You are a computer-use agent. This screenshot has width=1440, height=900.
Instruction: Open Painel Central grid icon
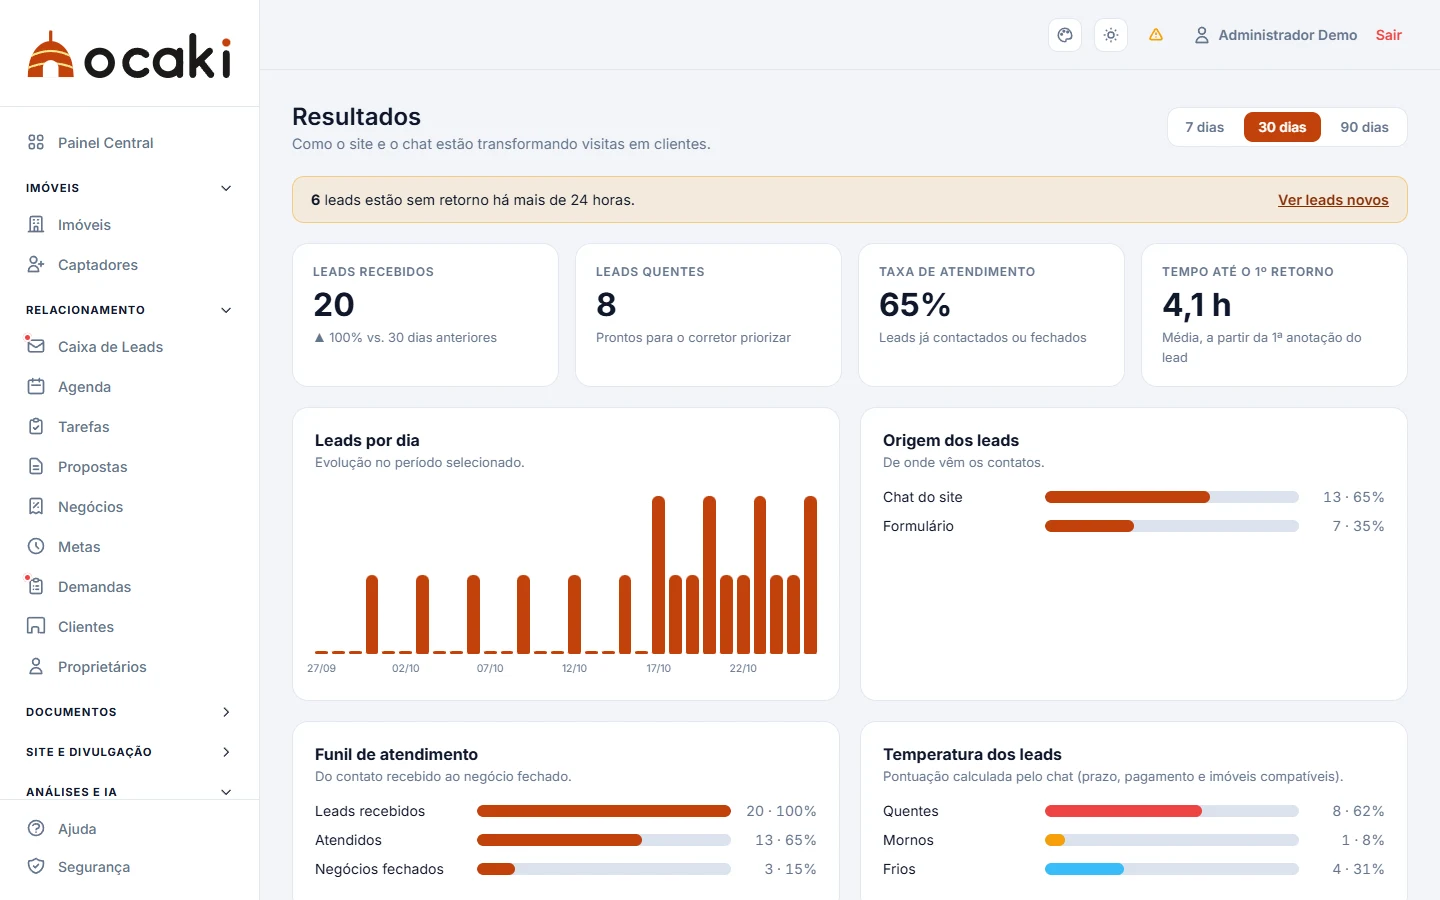pyautogui.click(x=36, y=143)
